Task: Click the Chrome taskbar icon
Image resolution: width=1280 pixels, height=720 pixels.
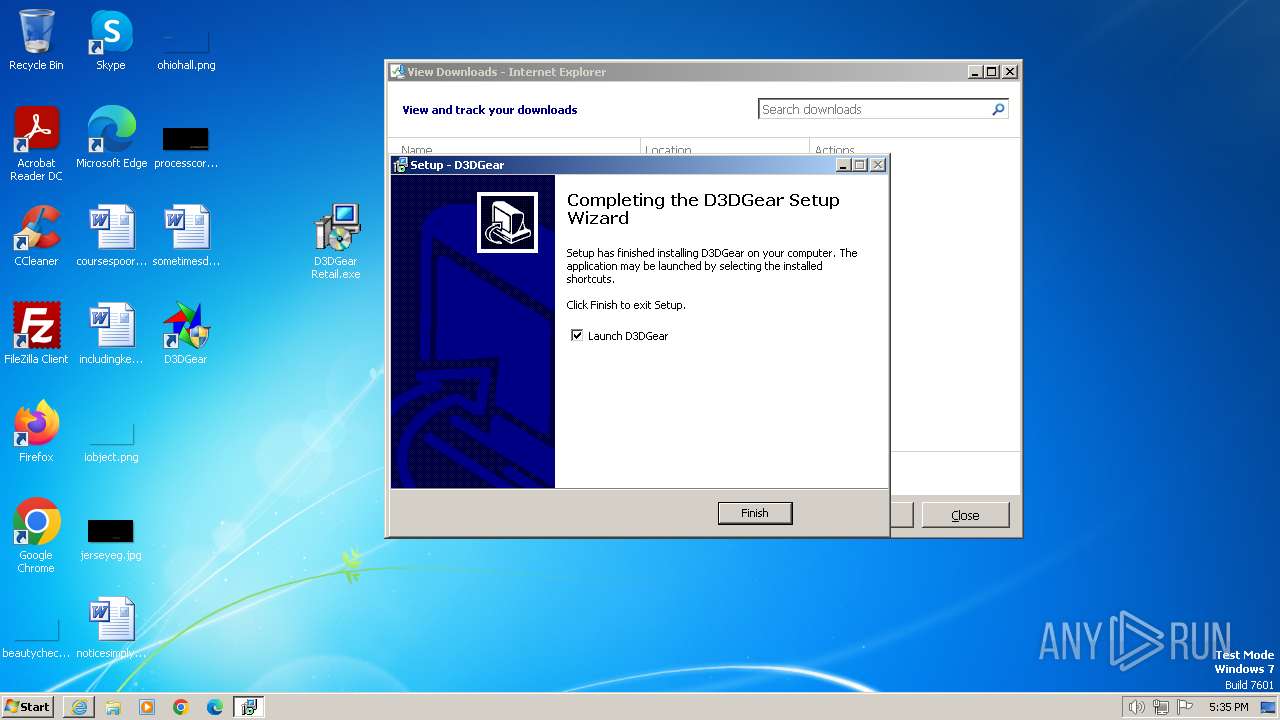Action: [x=181, y=707]
